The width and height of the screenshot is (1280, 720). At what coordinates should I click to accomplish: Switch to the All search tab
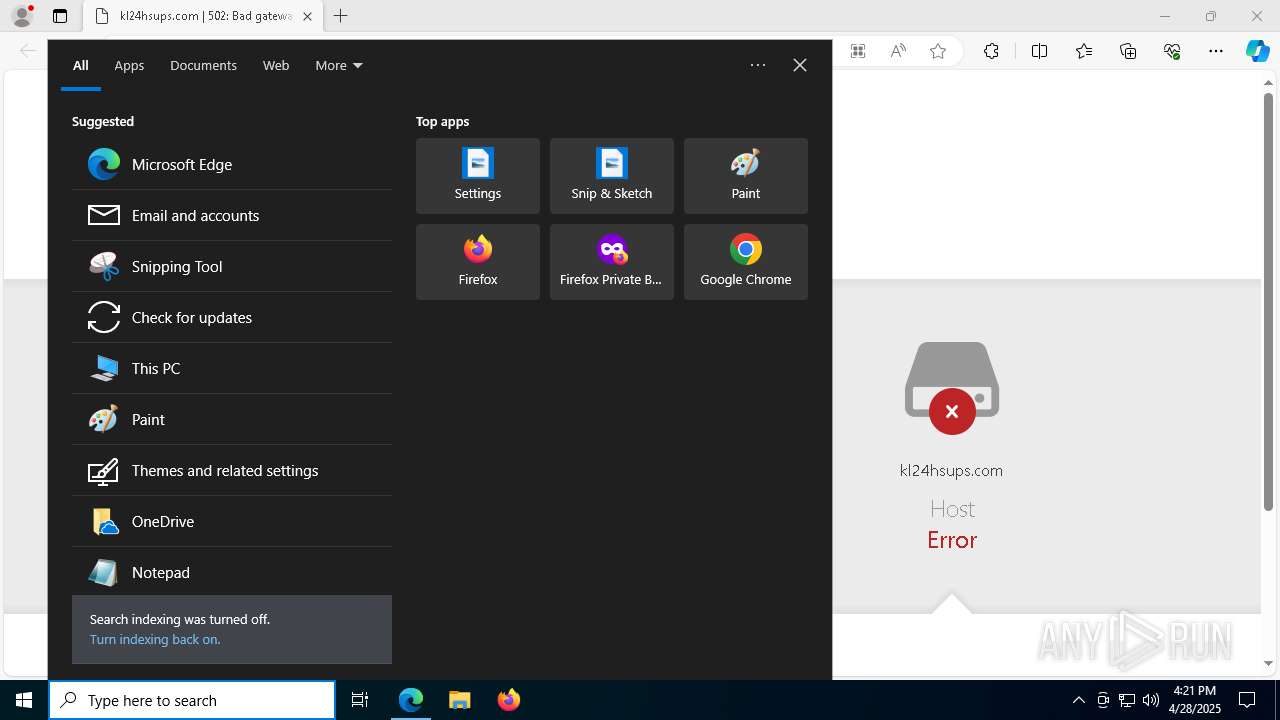(80, 65)
